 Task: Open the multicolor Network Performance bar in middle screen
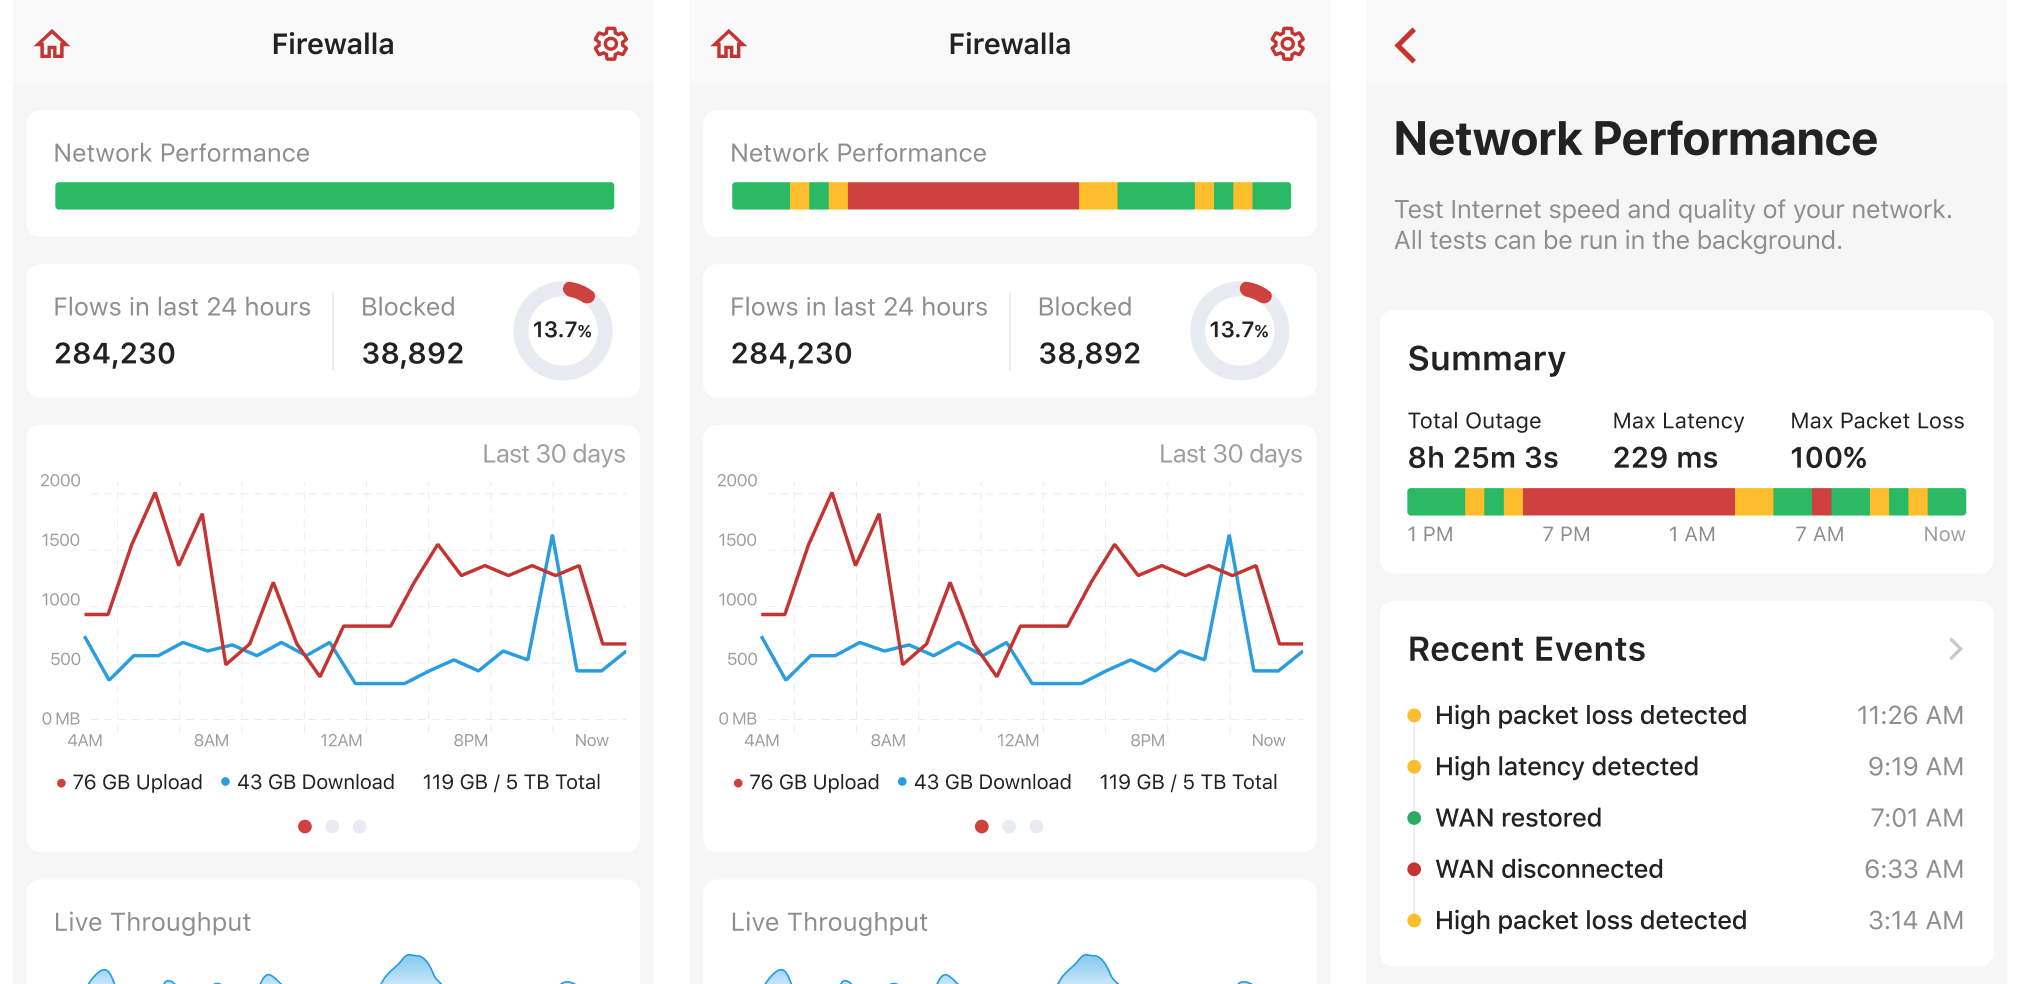tap(1011, 196)
